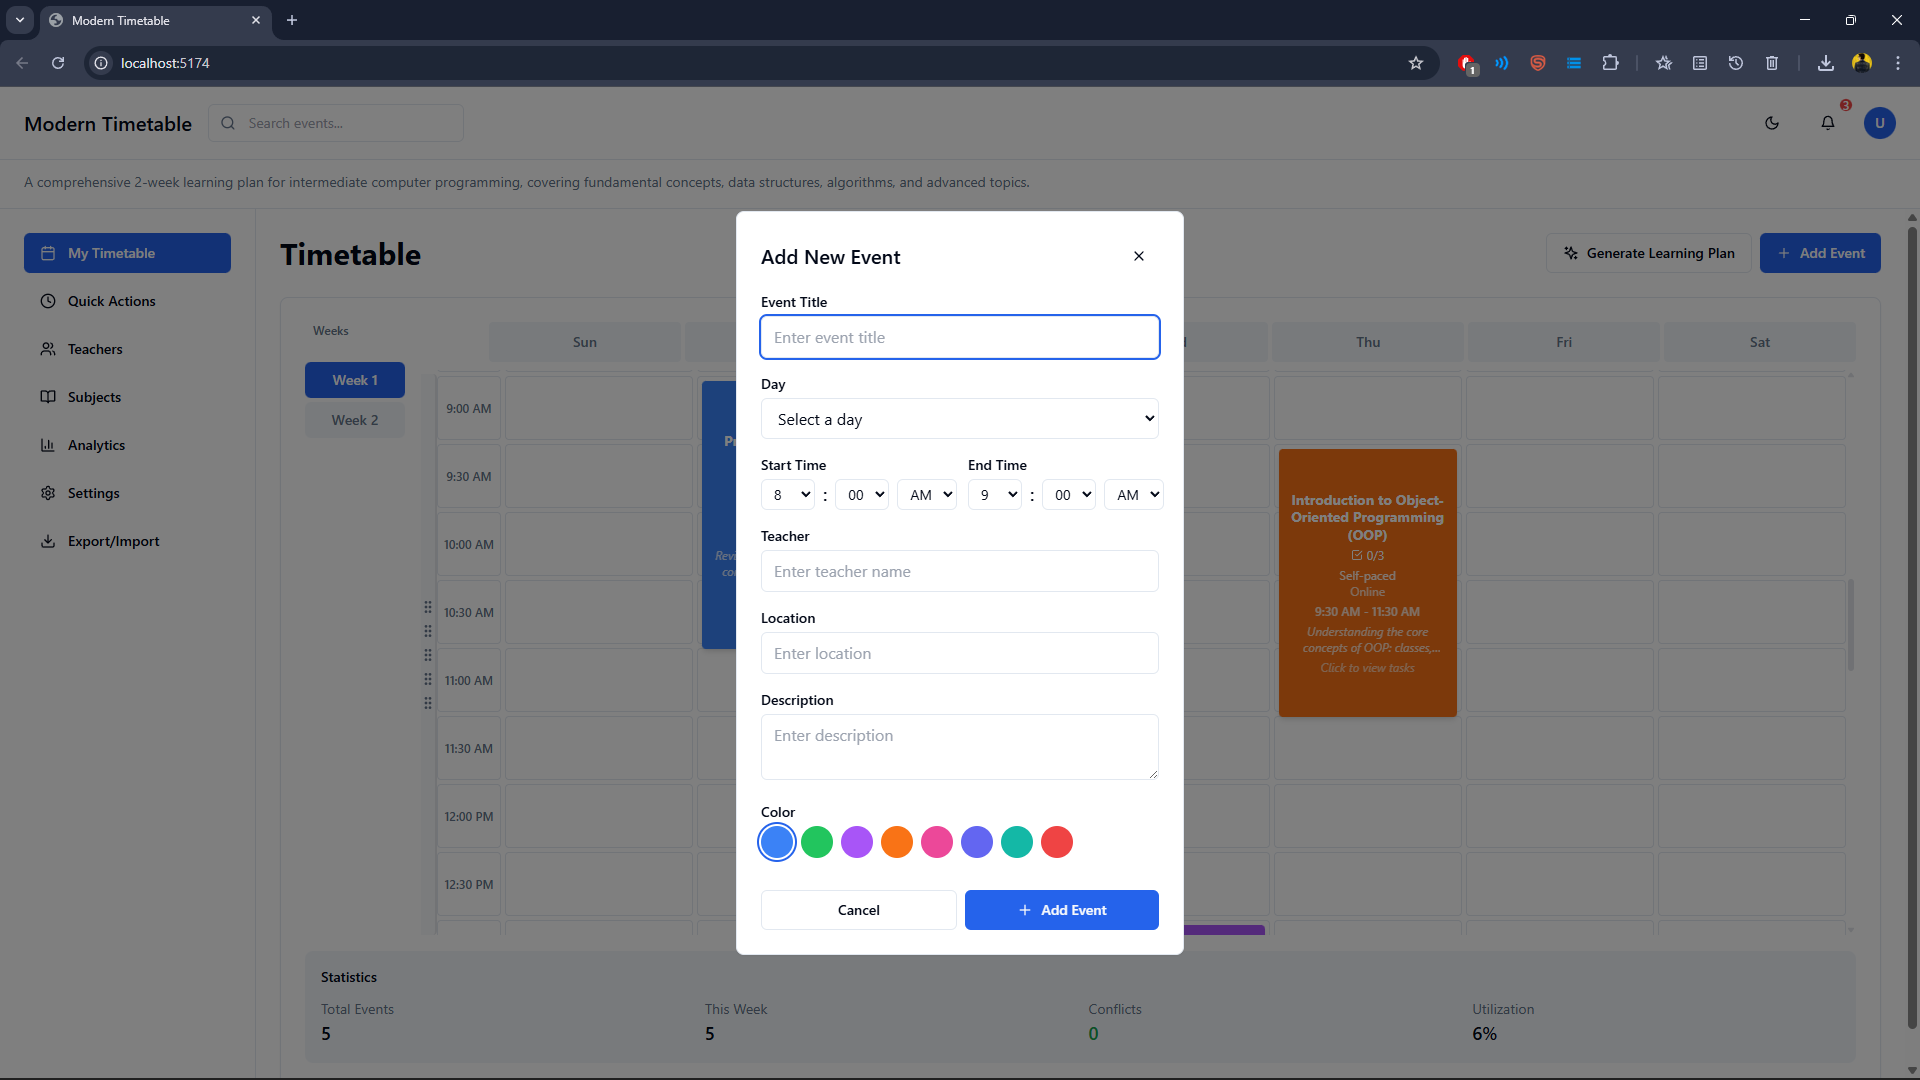Open notifications bell icon

[x=1827, y=123]
